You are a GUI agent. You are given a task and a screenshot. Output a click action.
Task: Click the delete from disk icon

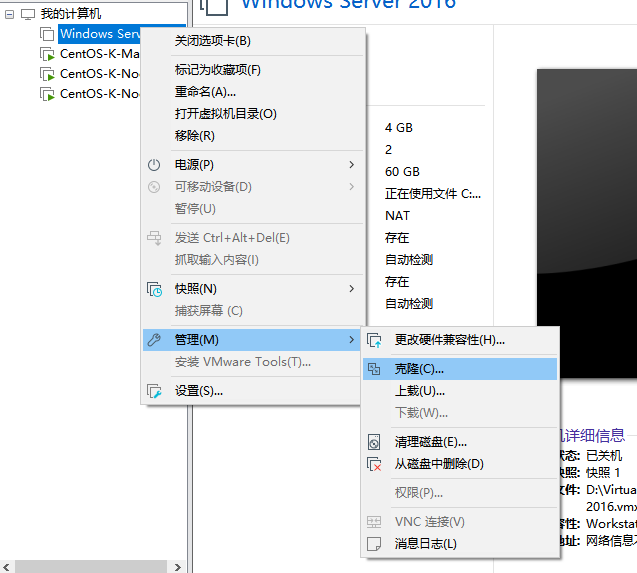374,464
